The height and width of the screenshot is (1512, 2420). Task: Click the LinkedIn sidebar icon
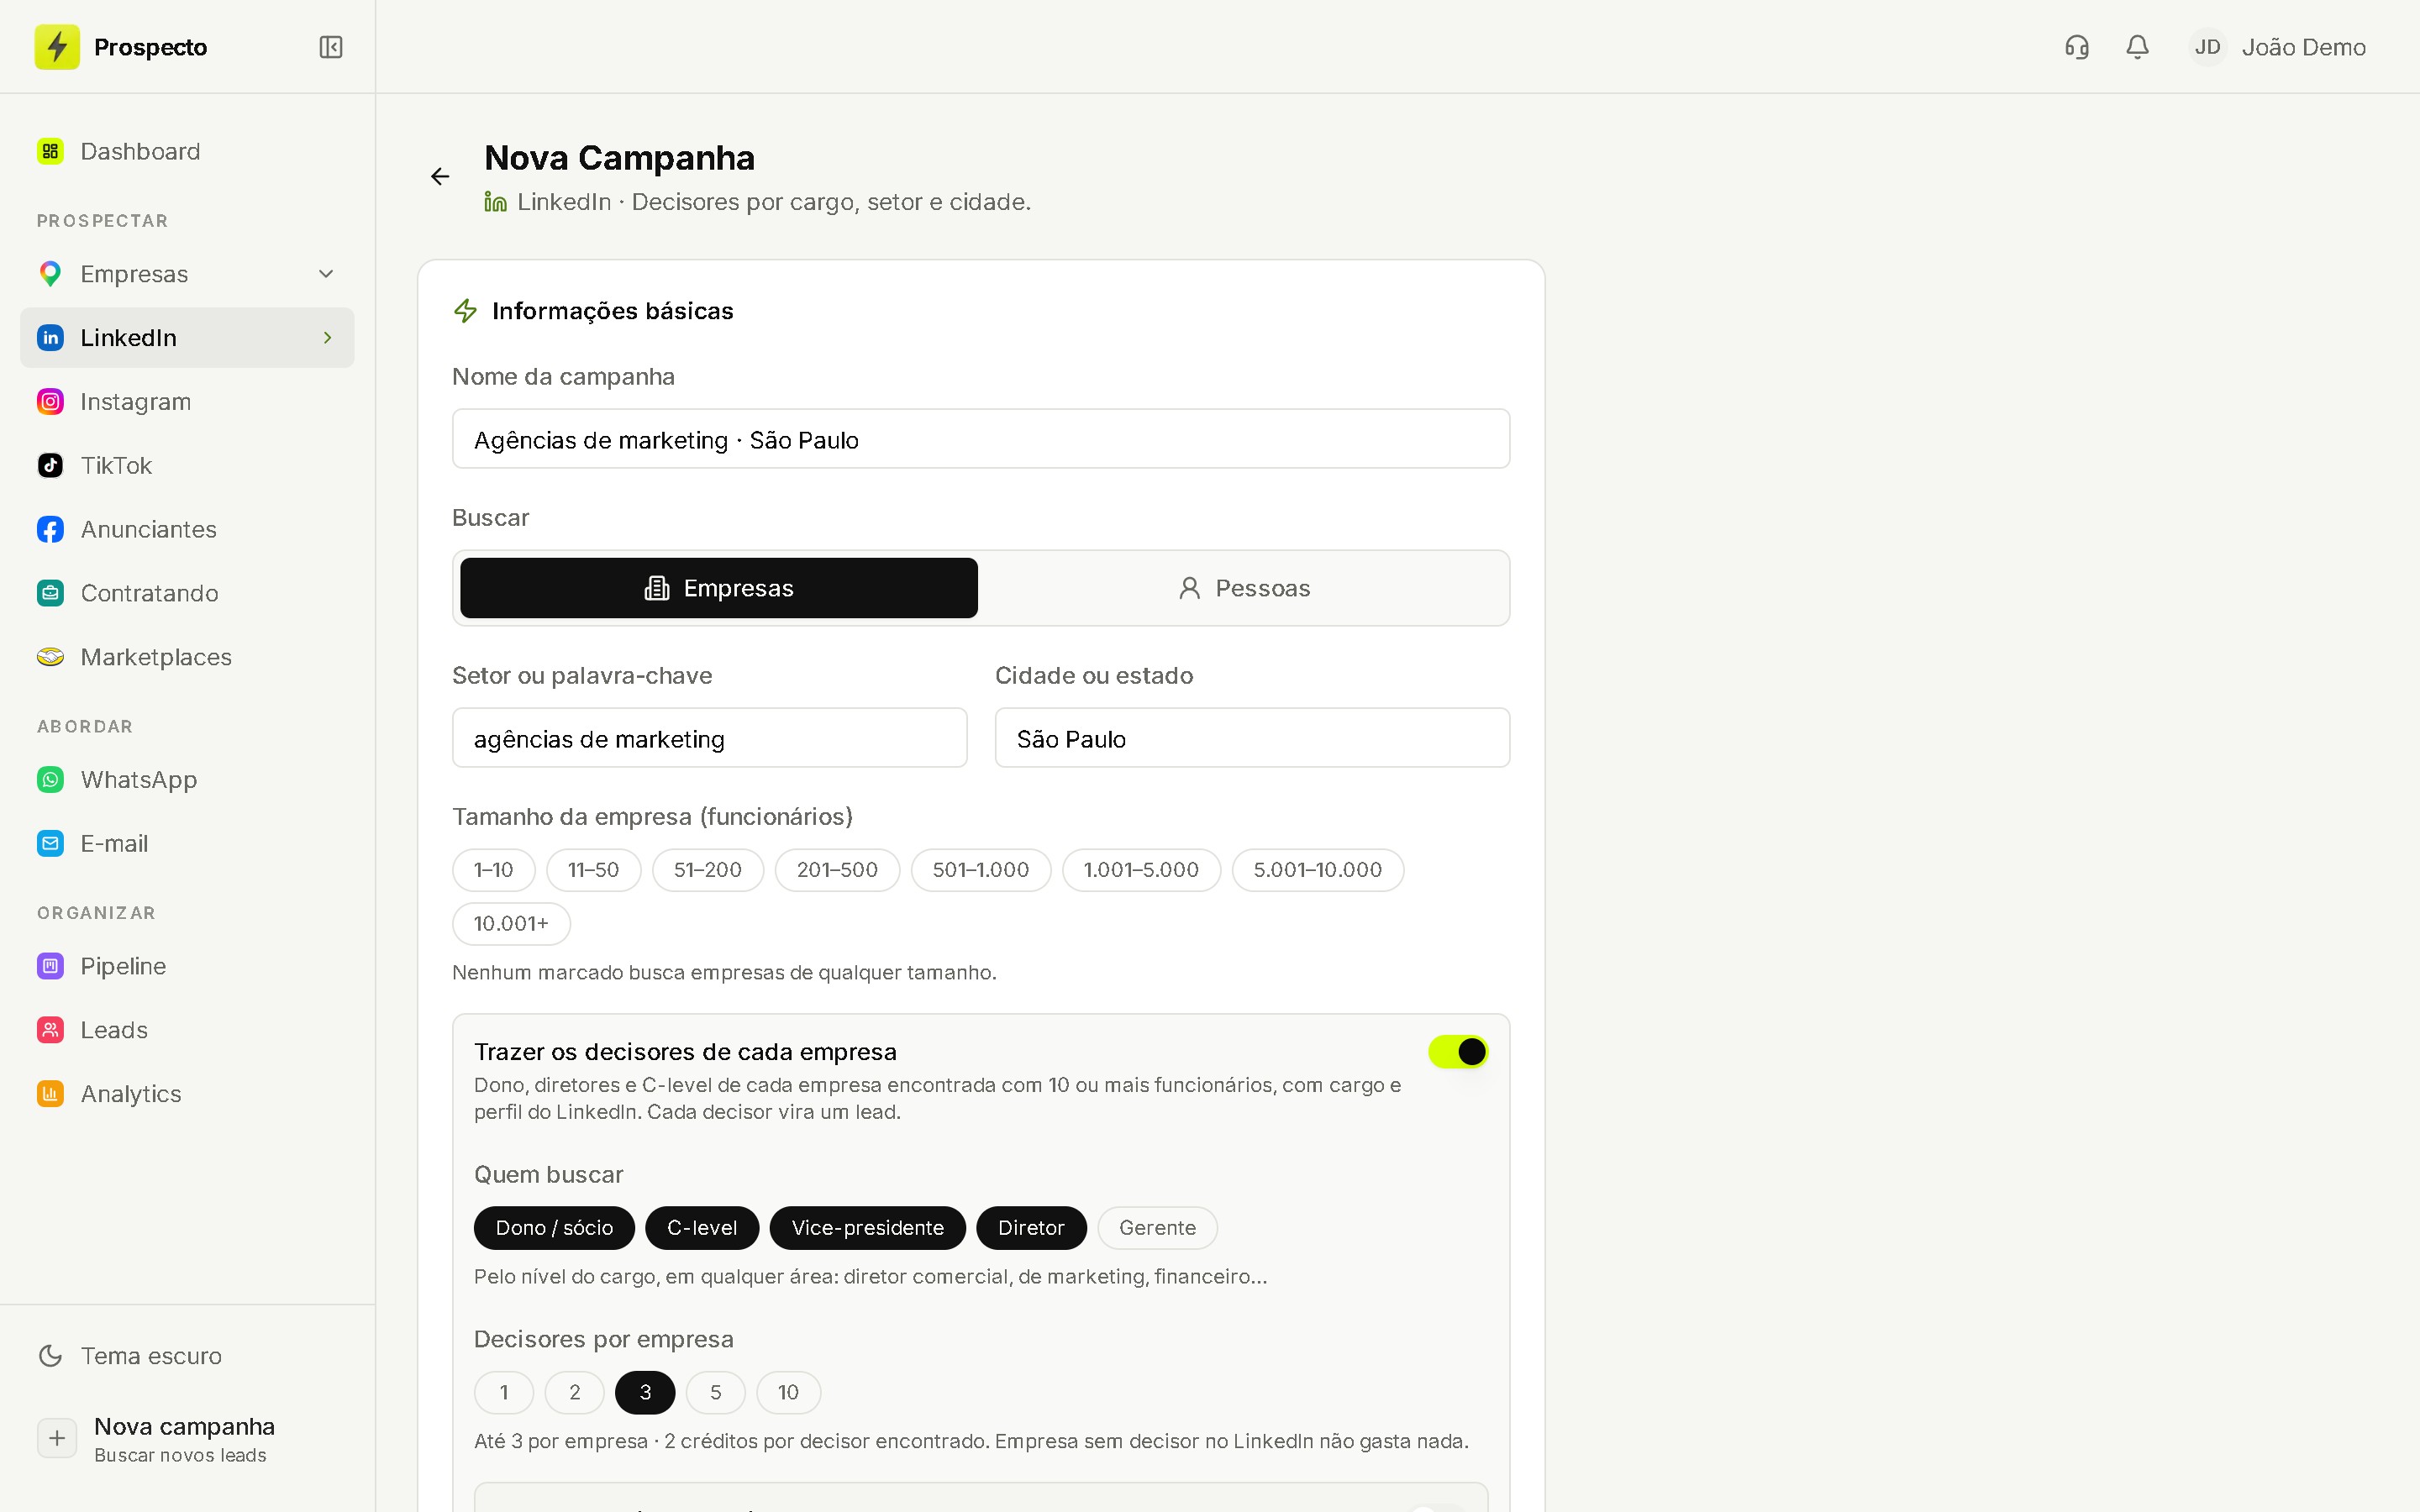50,338
